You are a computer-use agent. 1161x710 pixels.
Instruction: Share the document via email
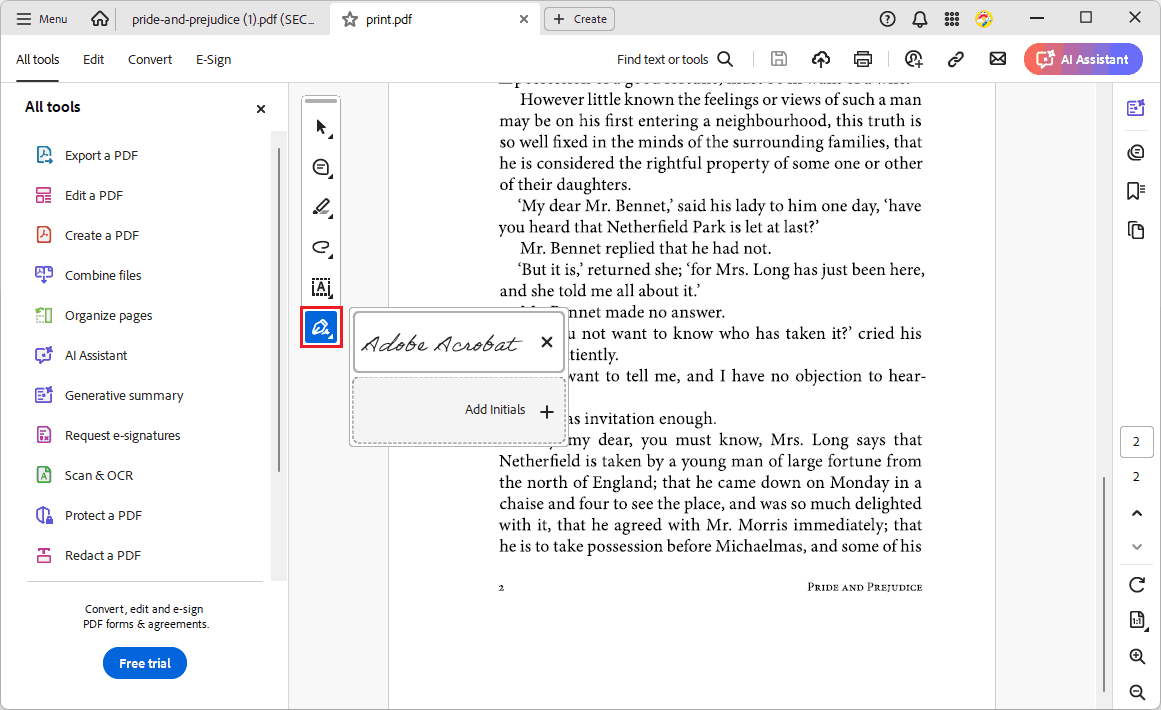pyautogui.click(x=997, y=58)
